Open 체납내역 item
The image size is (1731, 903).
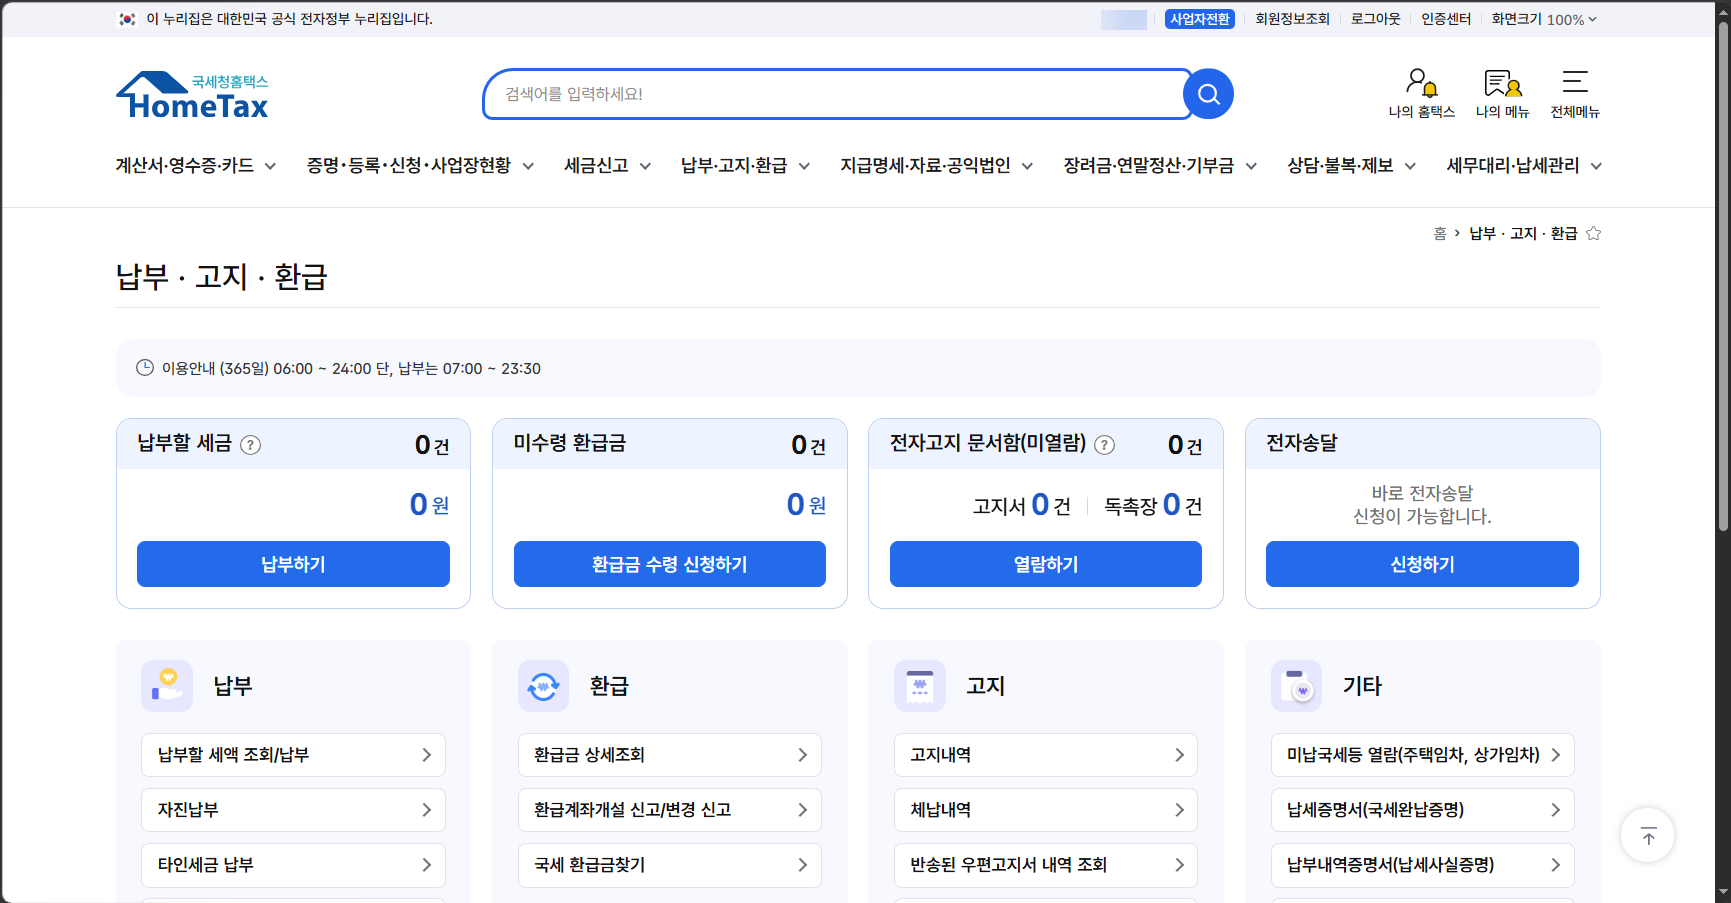1046,810
